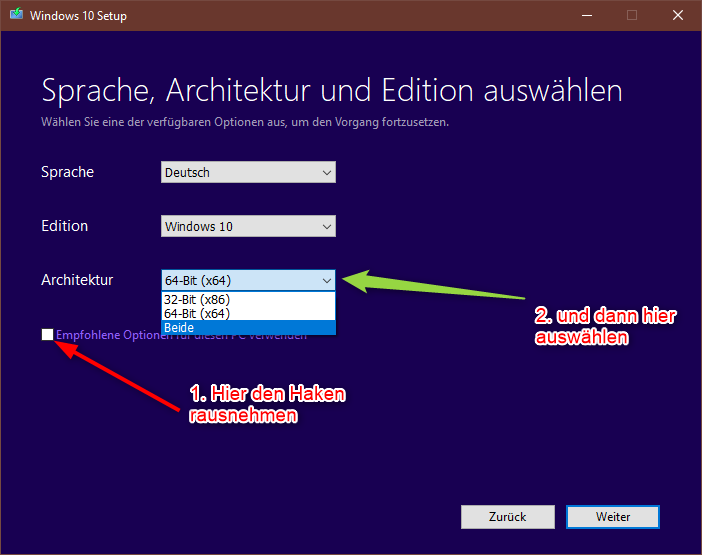The height and width of the screenshot is (555, 702).
Task: Click the Sprache label
Action: [68, 172]
